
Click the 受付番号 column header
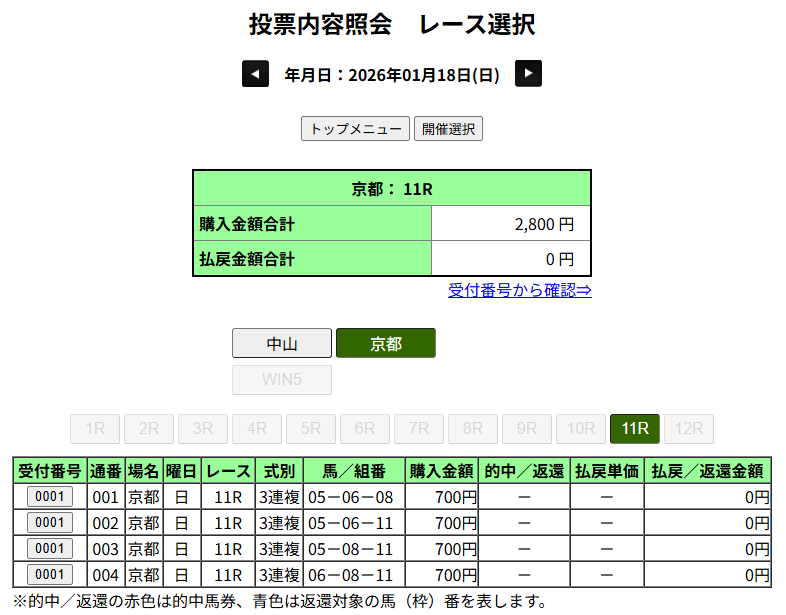coord(50,471)
